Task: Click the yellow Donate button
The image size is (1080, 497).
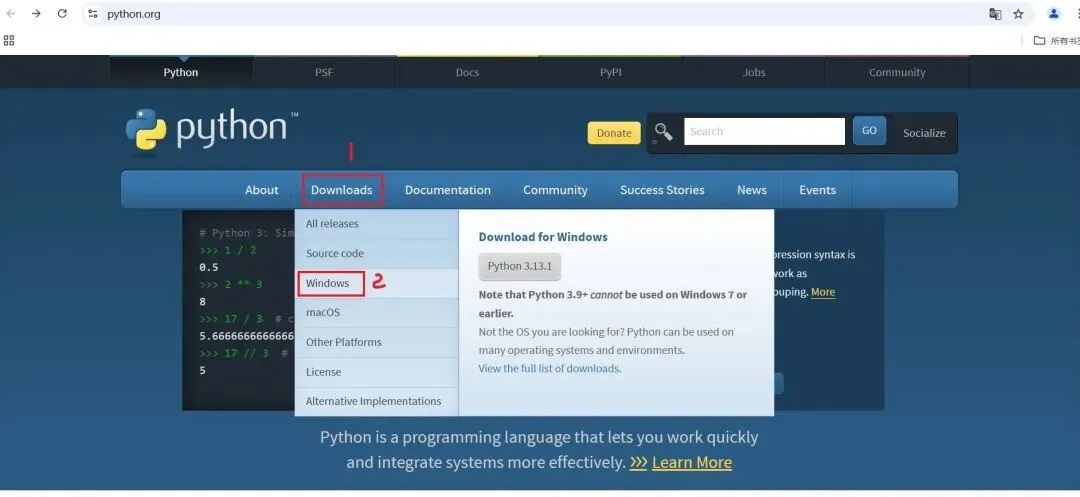Action: (614, 133)
